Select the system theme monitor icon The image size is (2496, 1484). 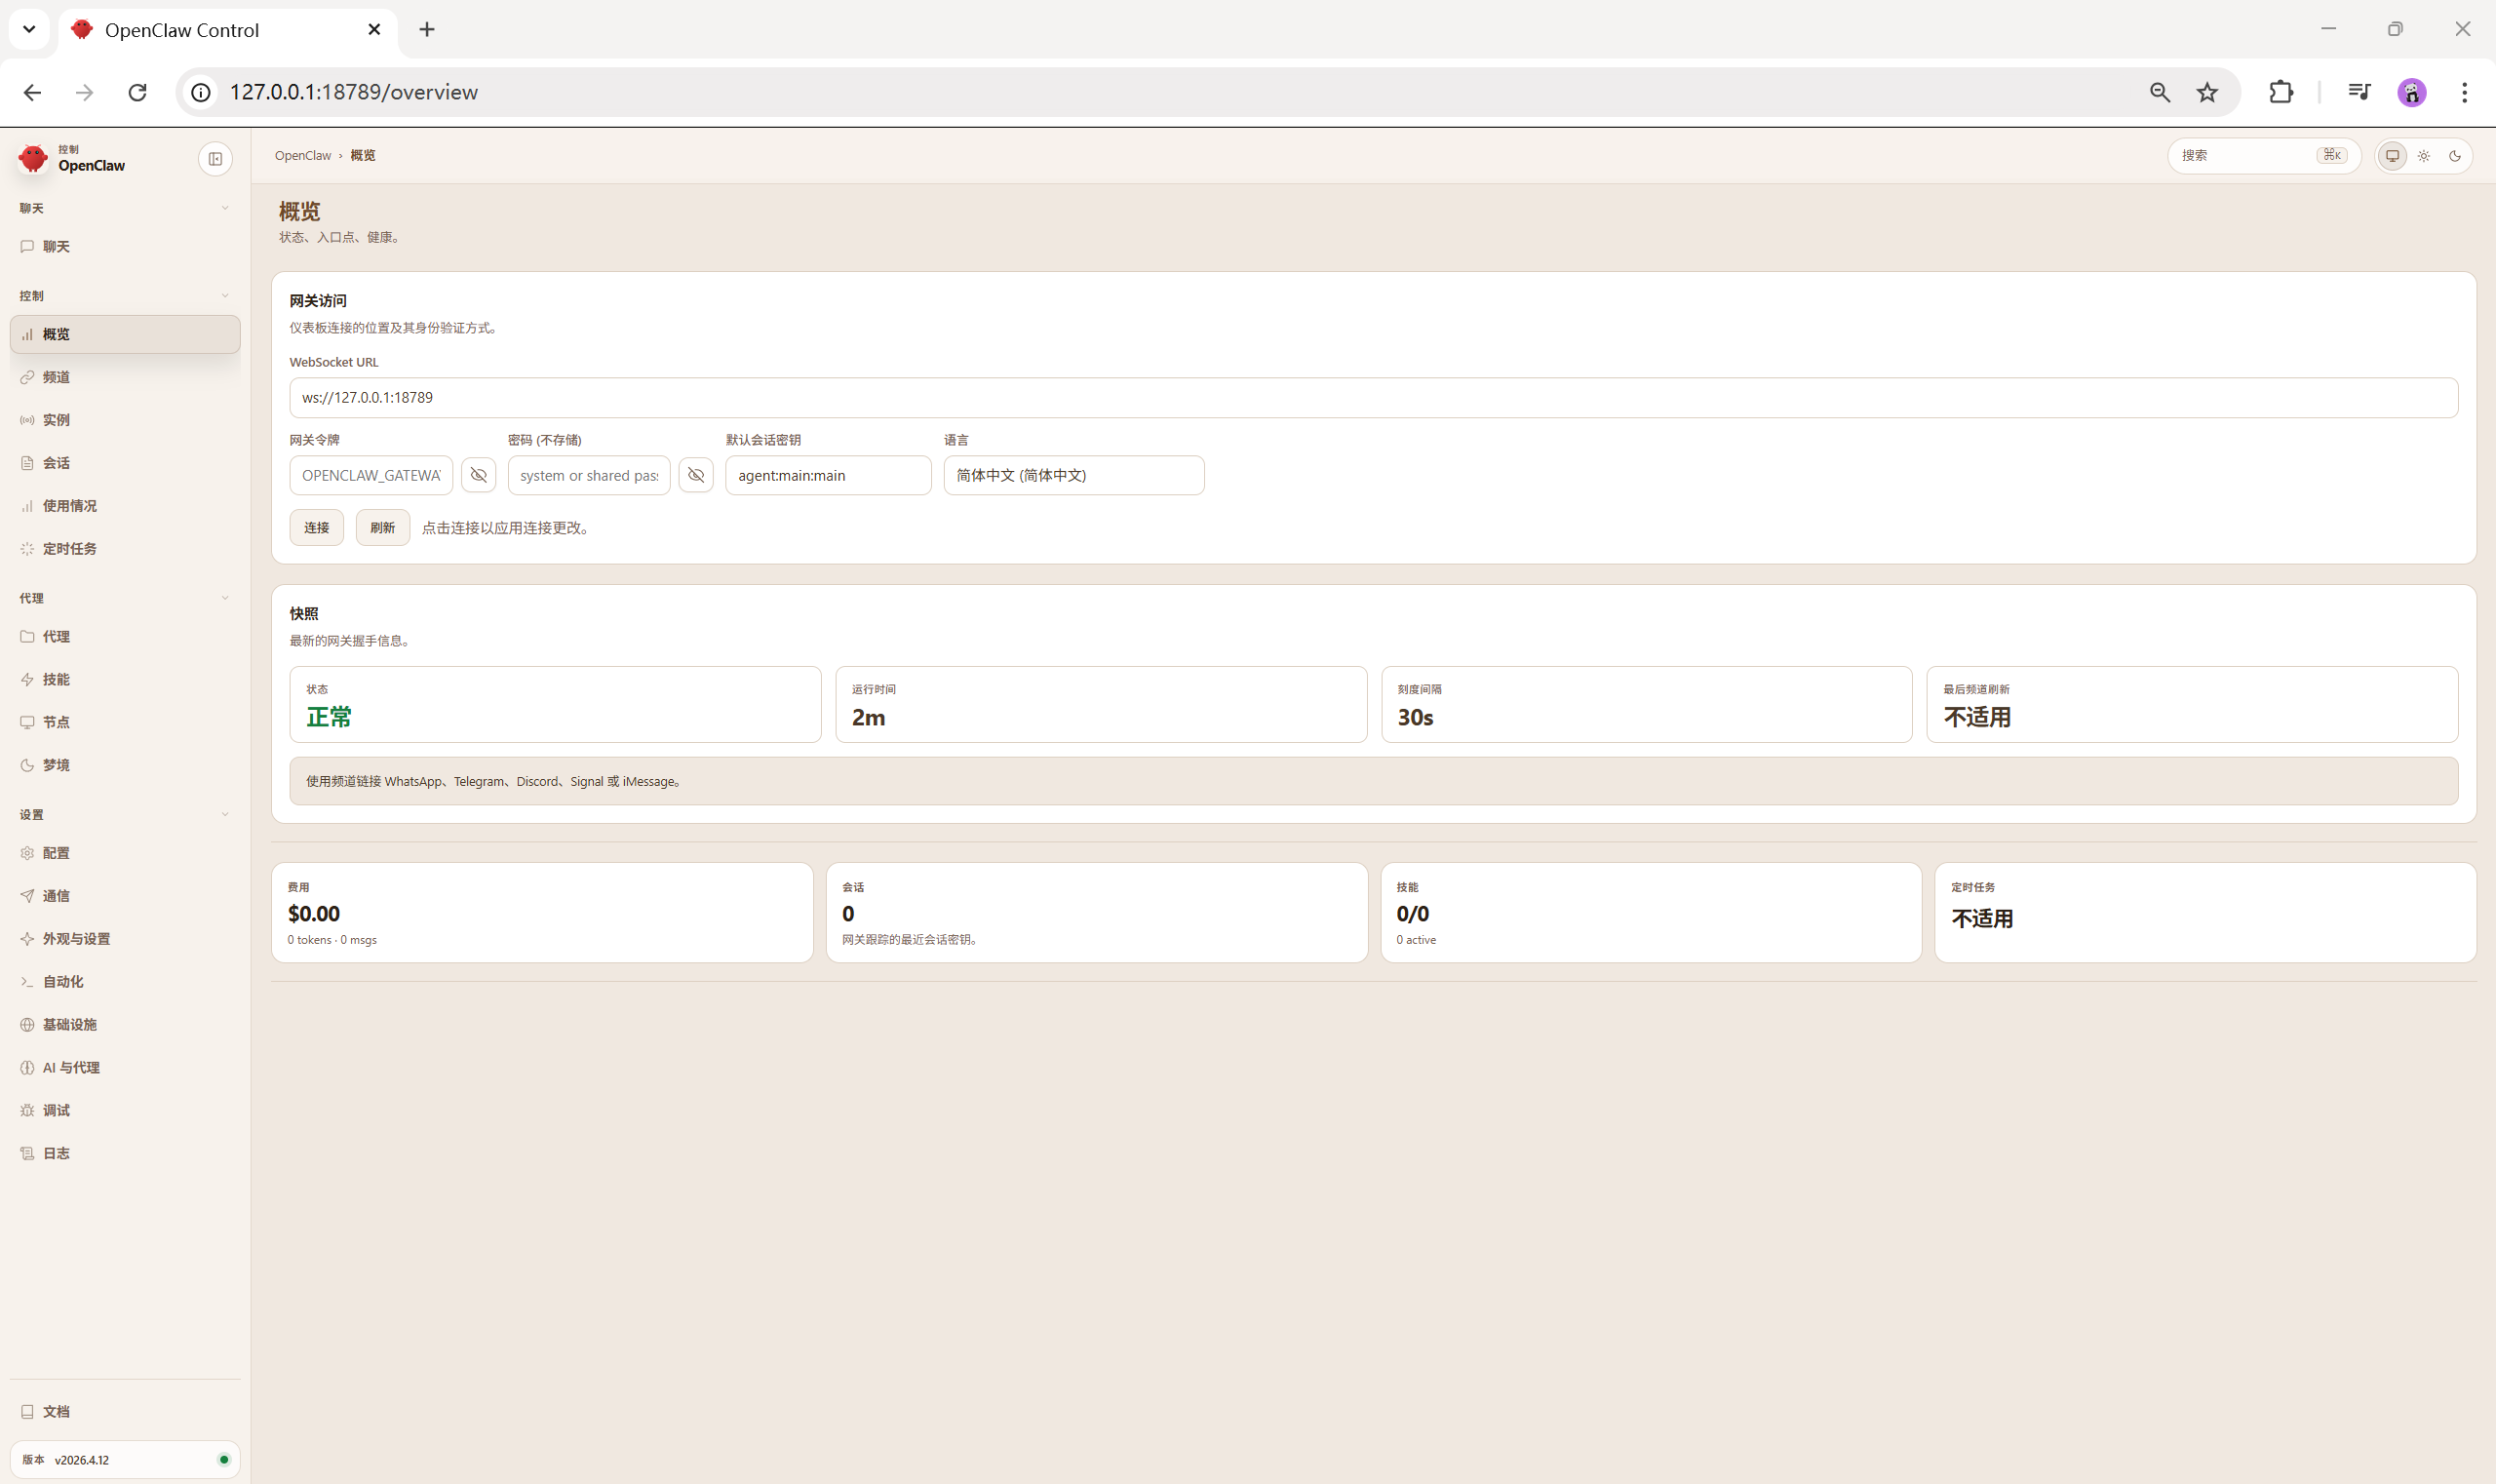point(2392,156)
